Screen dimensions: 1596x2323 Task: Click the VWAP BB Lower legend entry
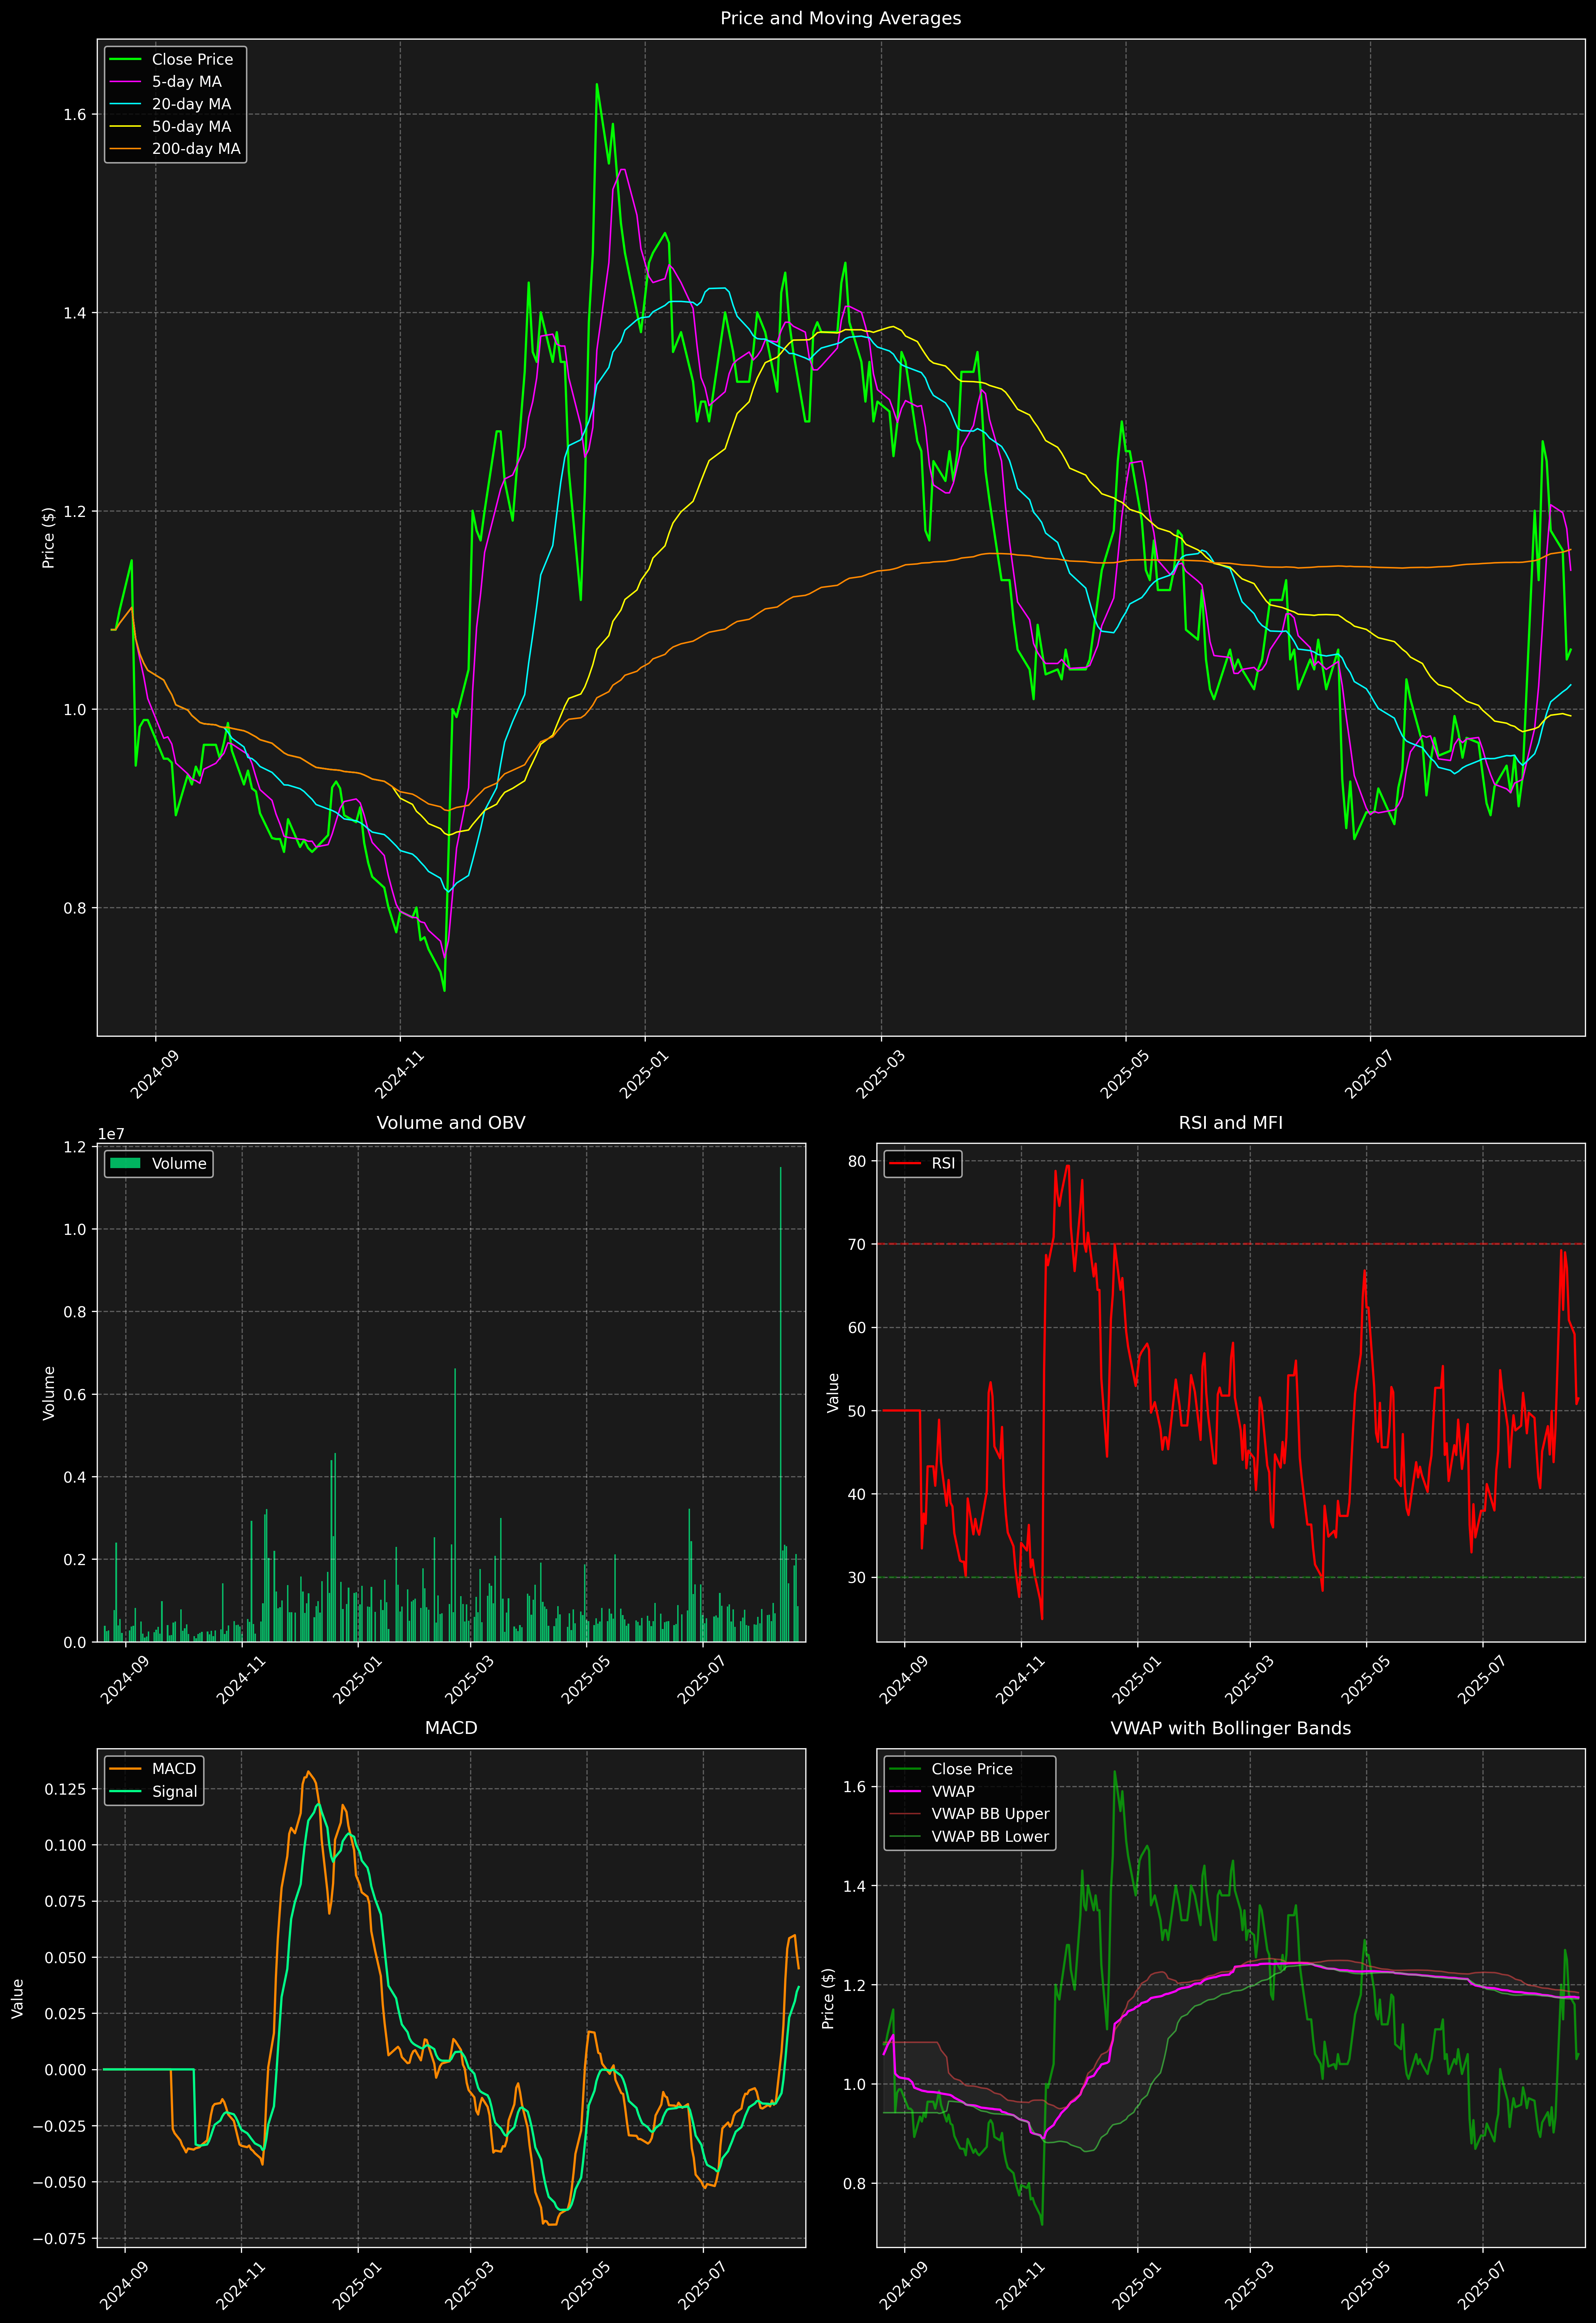point(989,1836)
